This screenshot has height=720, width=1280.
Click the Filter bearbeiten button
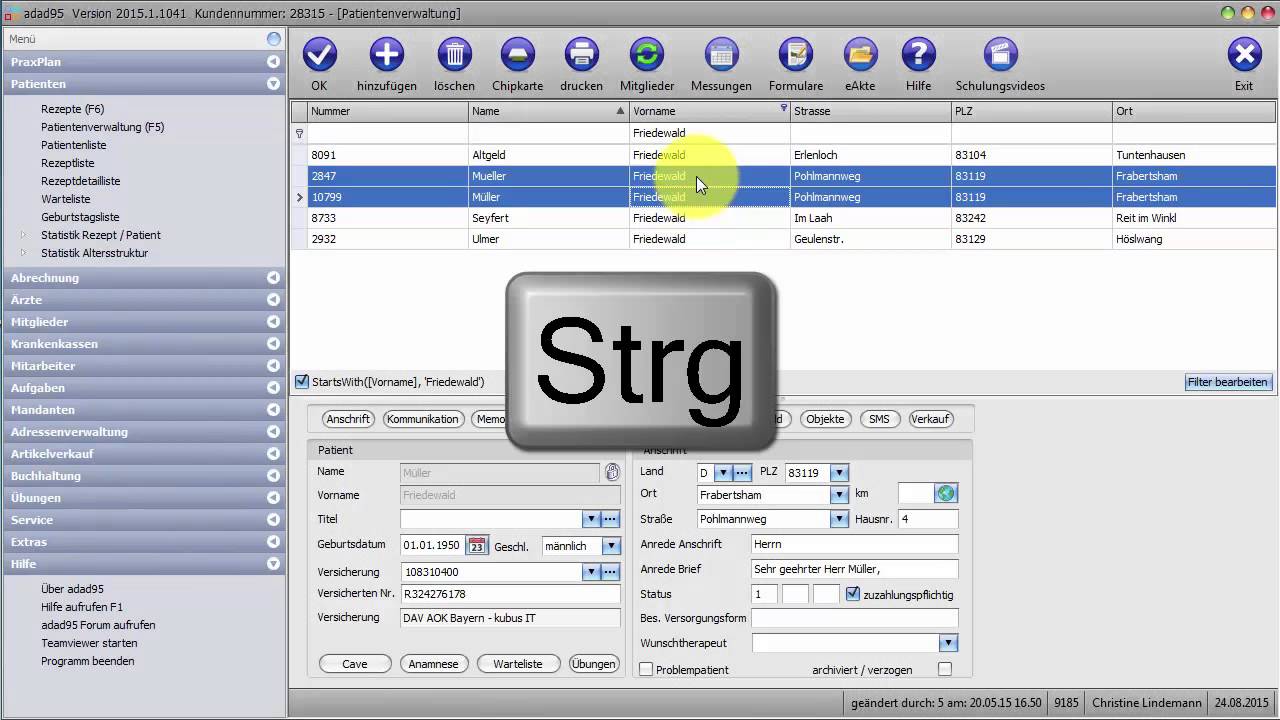click(1228, 382)
